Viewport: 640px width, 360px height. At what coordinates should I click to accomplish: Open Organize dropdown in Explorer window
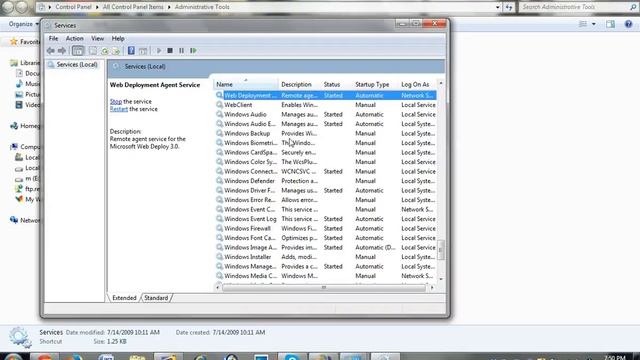23,24
